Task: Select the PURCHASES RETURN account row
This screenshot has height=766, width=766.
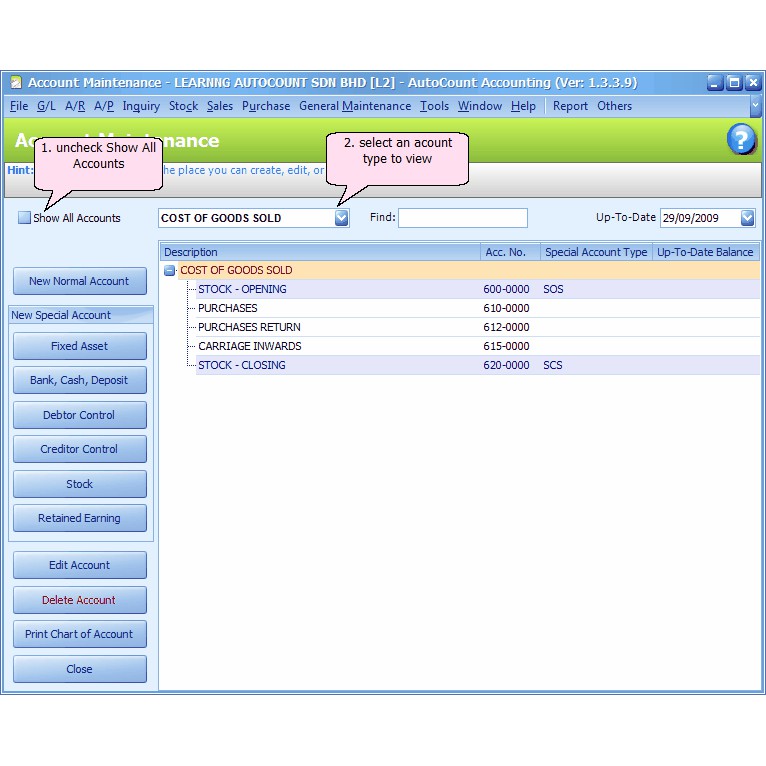Action: (x=249, y=327)
